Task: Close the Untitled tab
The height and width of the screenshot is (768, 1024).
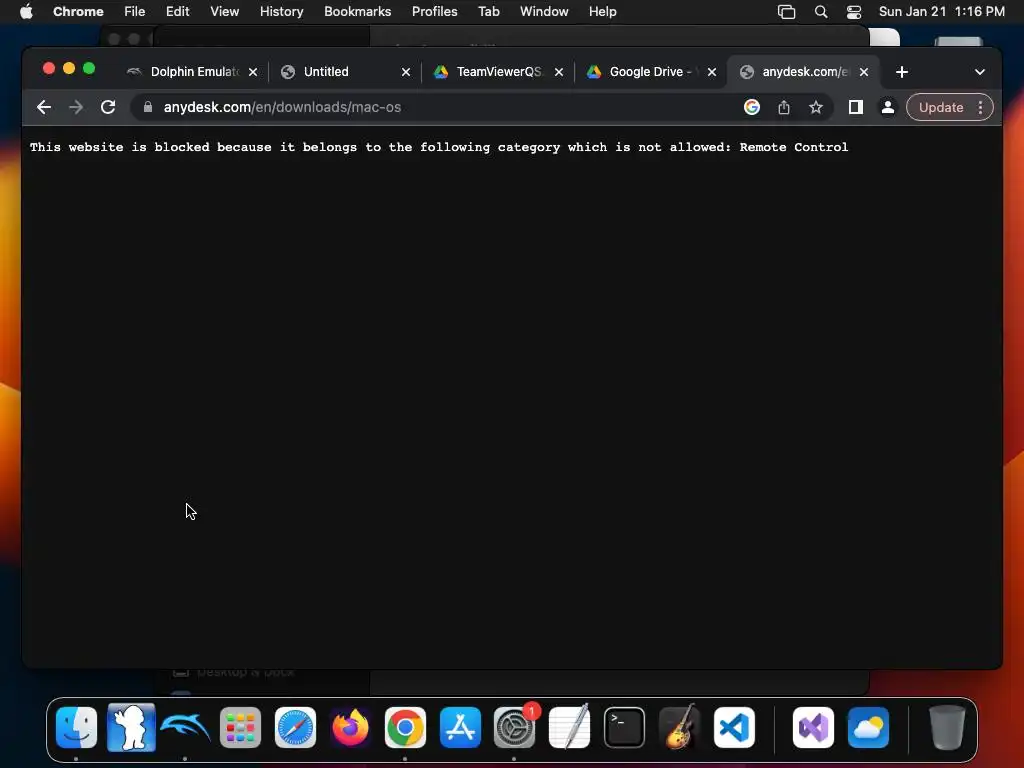Action: click(406, 72)
